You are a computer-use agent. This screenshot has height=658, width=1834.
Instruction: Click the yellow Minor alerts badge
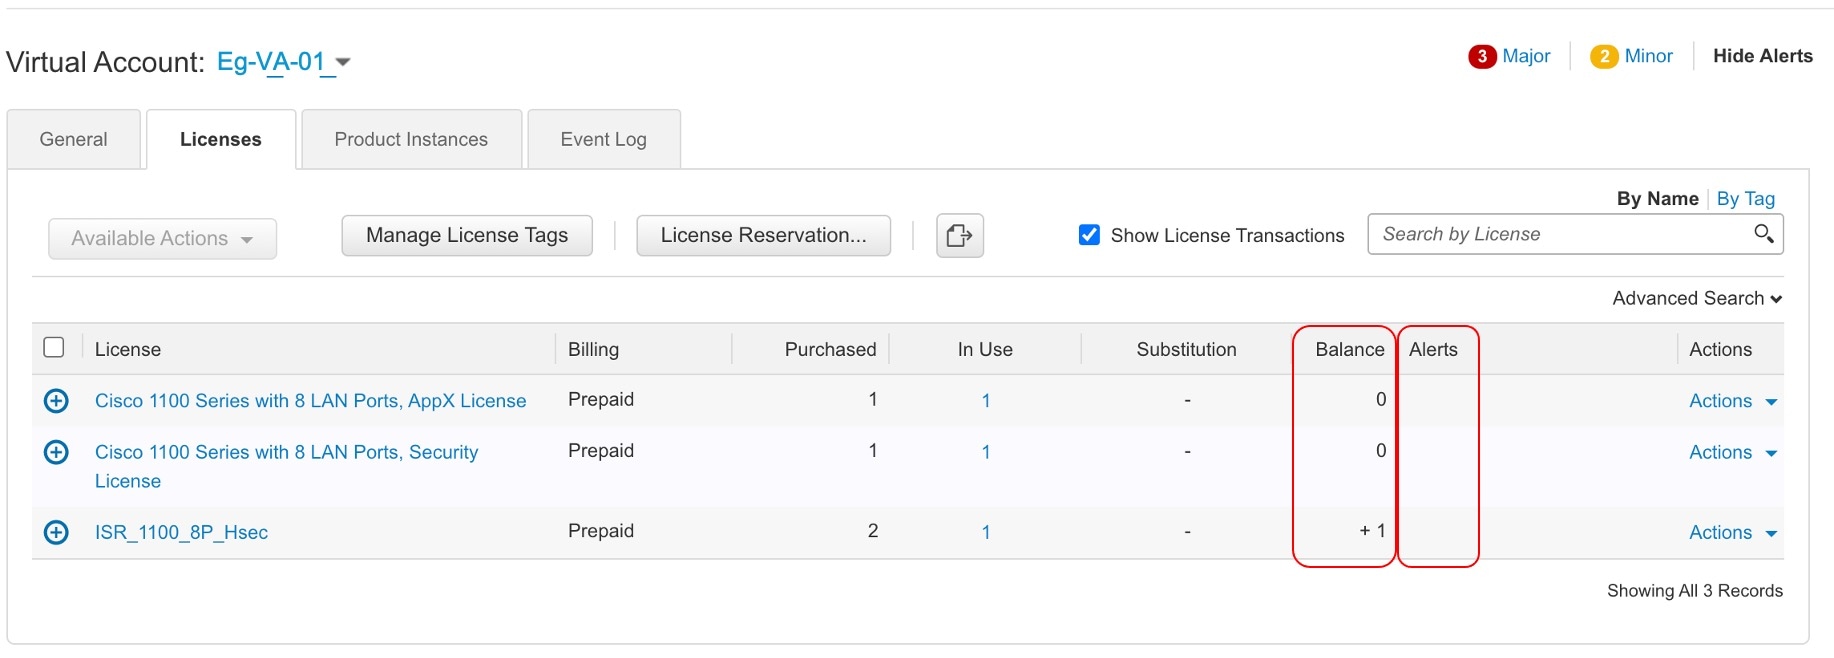(x=1604, y=57)
